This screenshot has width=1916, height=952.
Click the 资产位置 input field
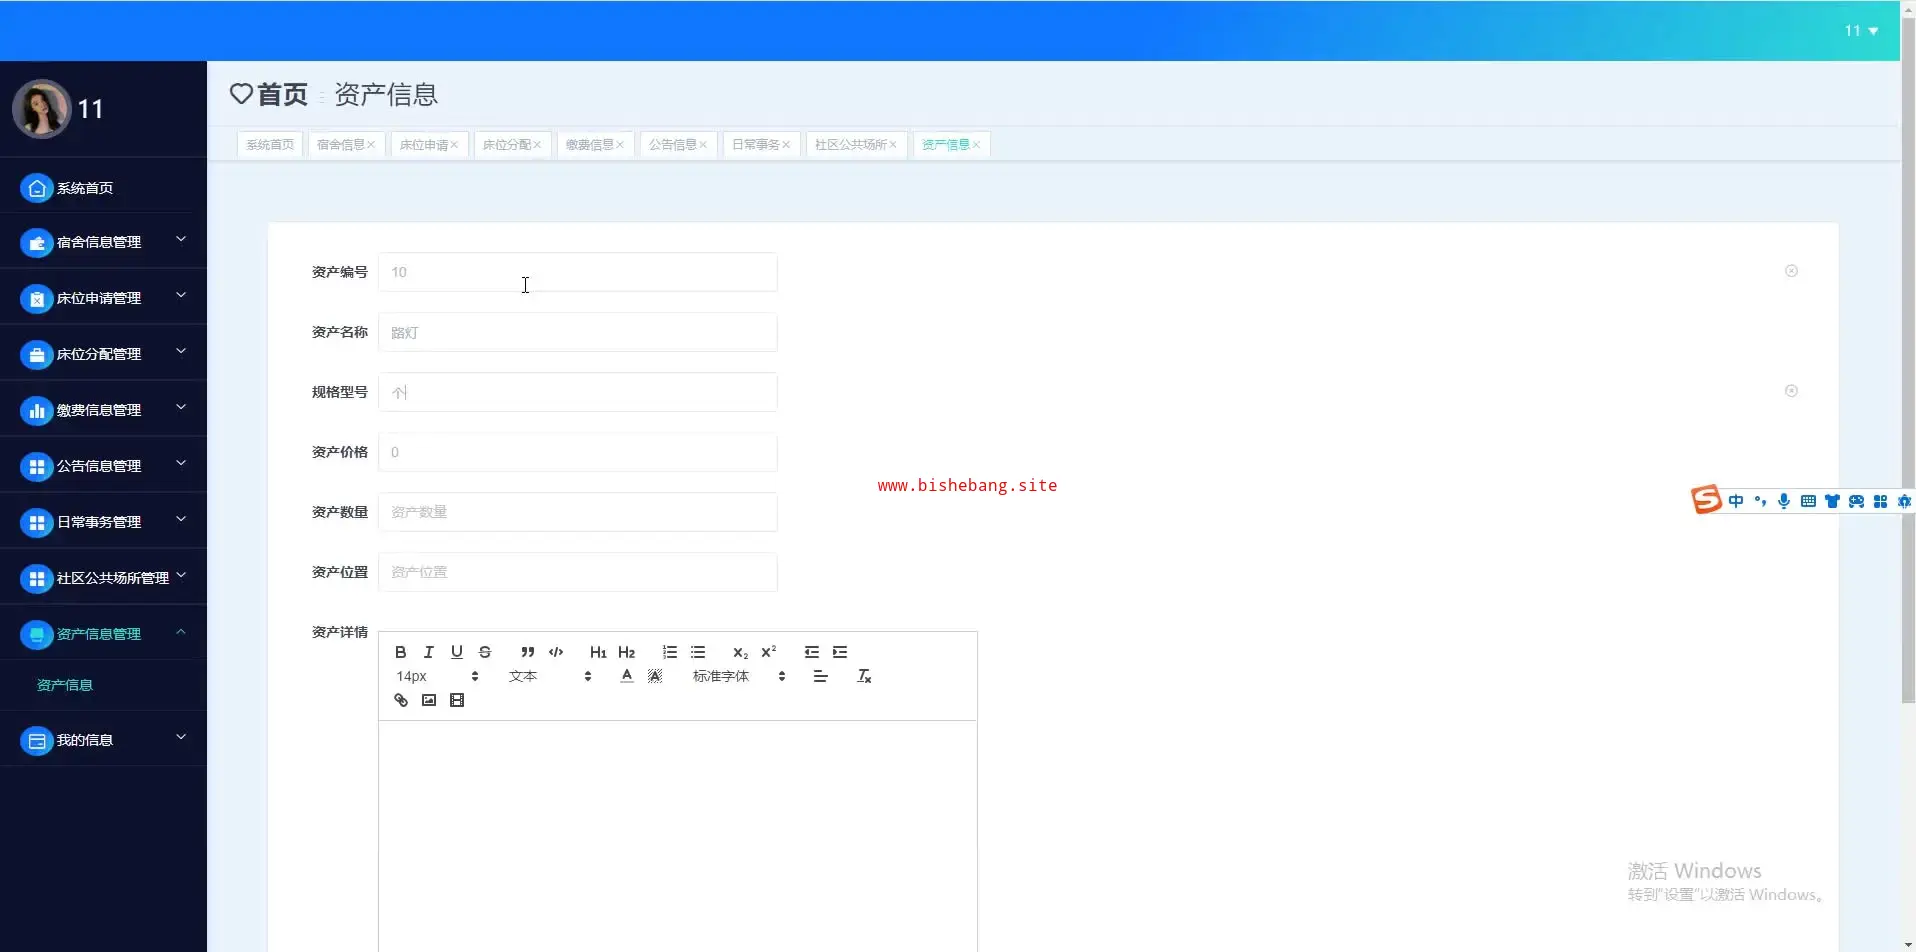coord(578,572)
